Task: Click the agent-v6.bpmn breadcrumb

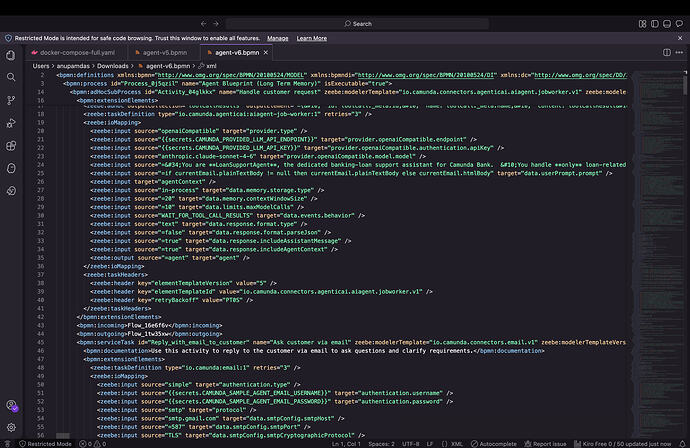Action: click(168, 66)
